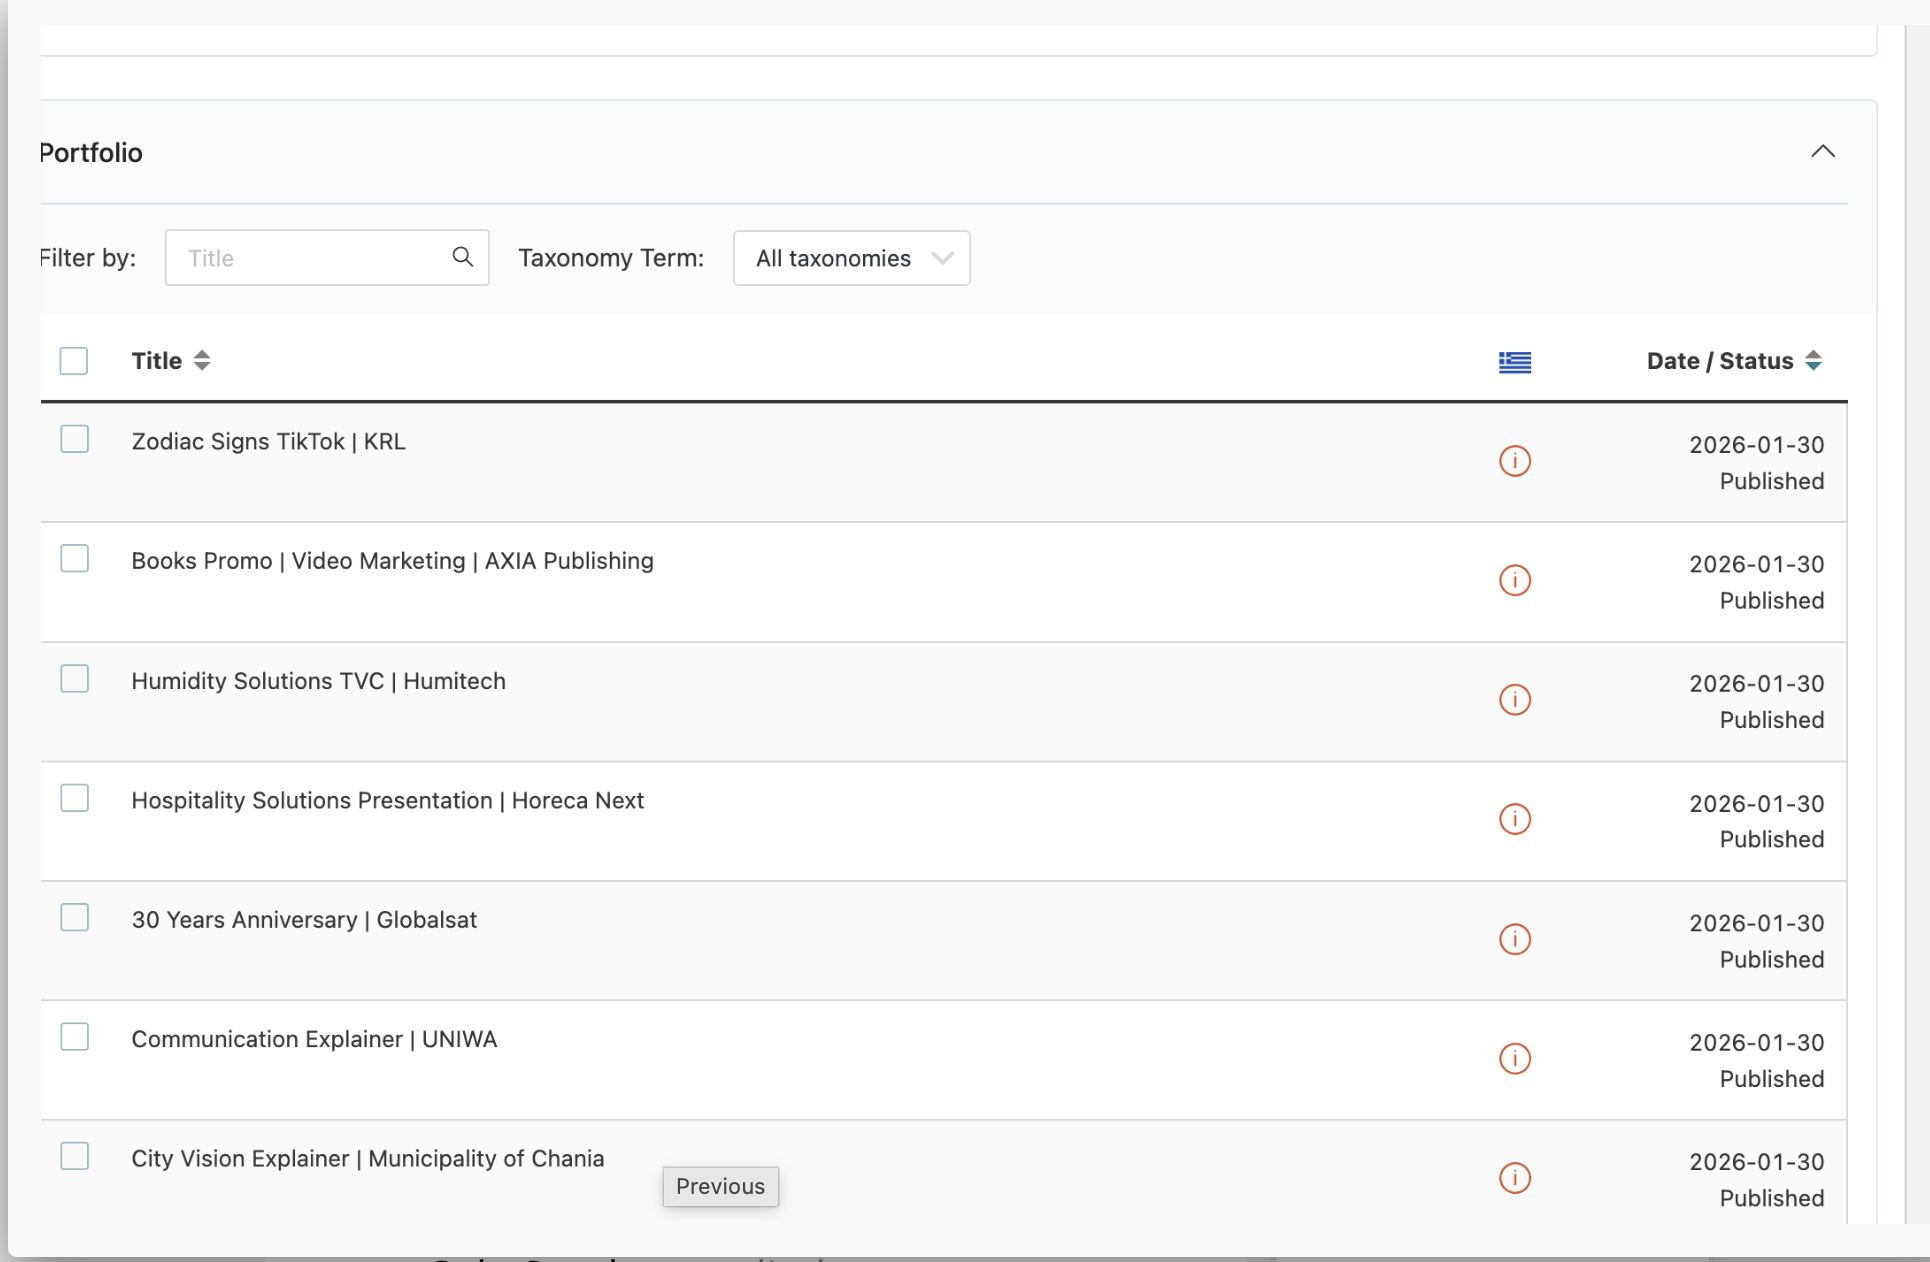Tick the select-all checkbox in table header
Screen dimensions: 1930x1262
(74, 361)
